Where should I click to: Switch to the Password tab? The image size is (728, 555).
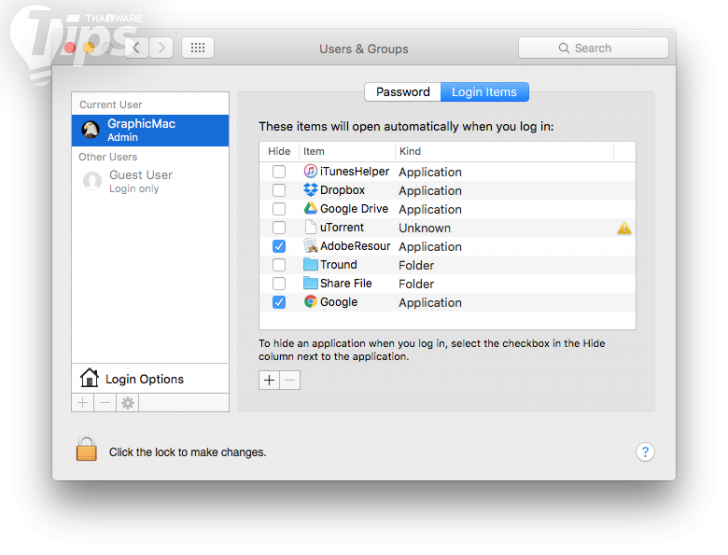click(403, 92)
